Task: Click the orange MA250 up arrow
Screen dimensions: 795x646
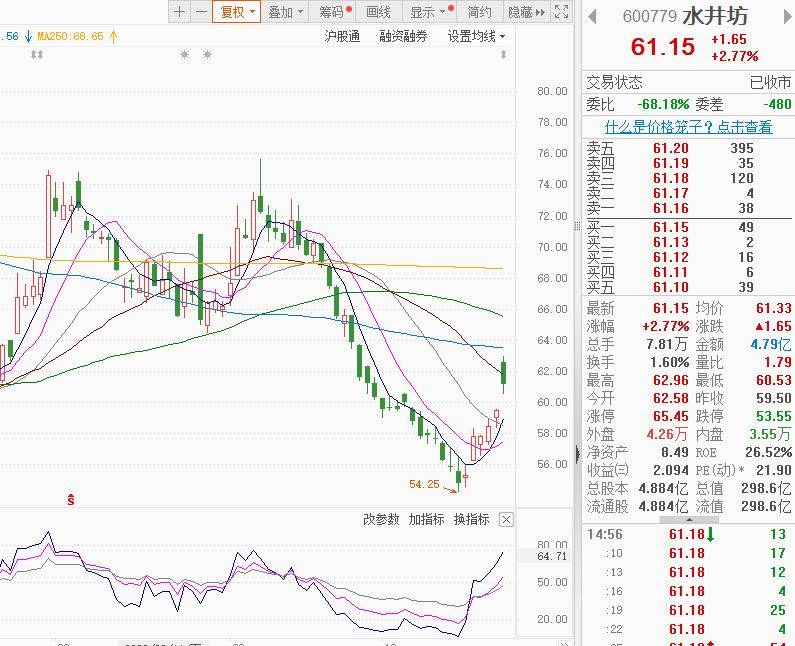Action: pos(113,36)
